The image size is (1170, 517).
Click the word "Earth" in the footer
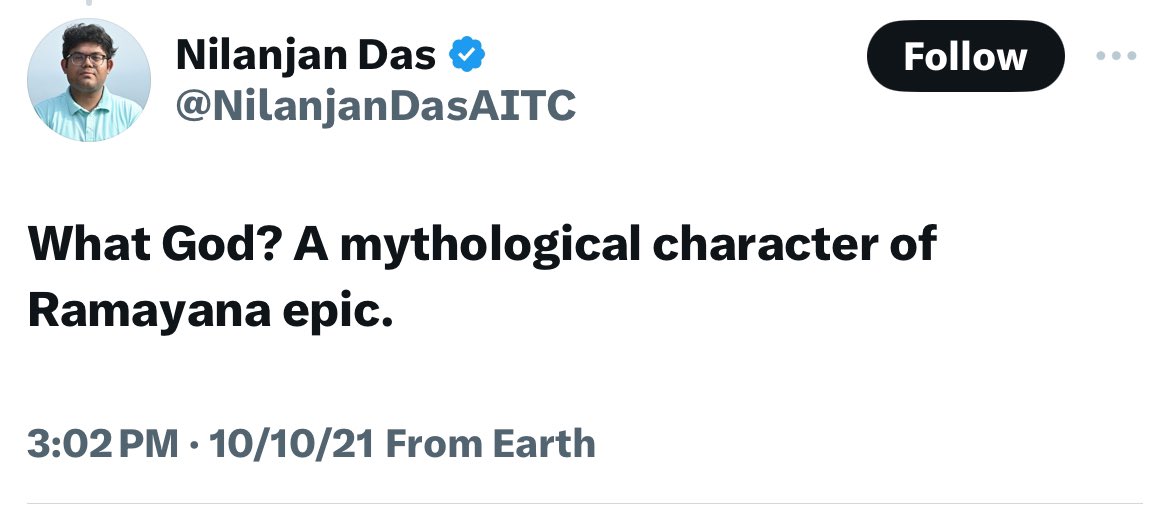(539, 443)
